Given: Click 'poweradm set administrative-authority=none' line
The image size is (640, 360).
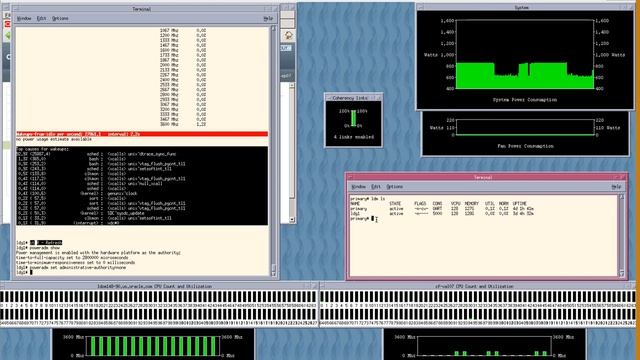Looking at the screenshot, I should click(71, 268).
